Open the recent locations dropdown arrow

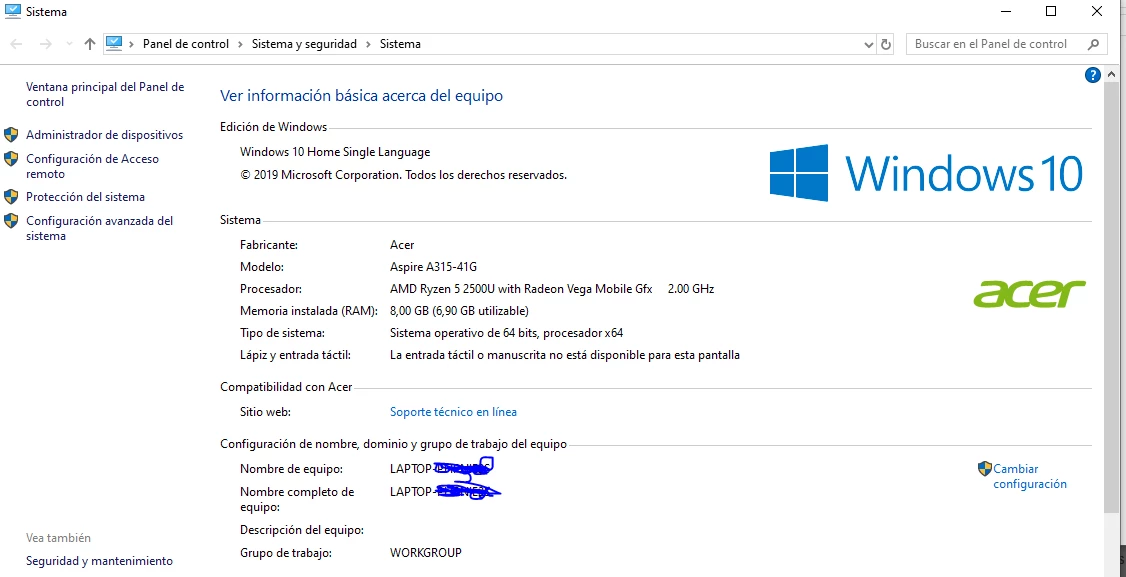(69, 44)
